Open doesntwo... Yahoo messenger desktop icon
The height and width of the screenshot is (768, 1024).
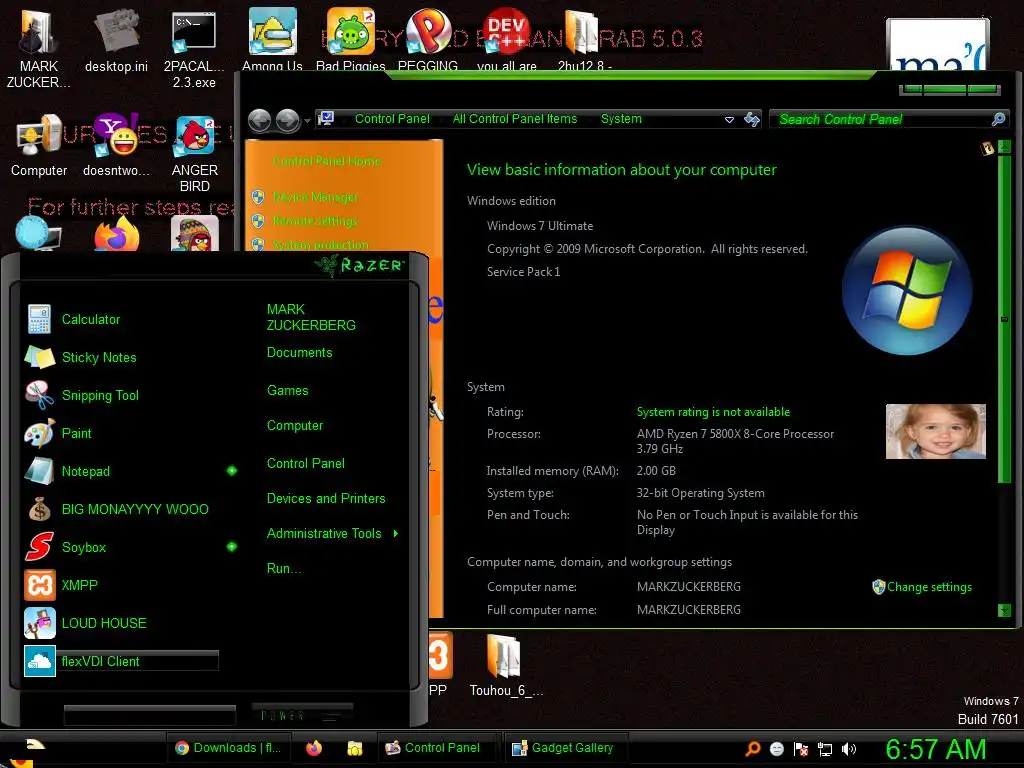coord(116,145)
